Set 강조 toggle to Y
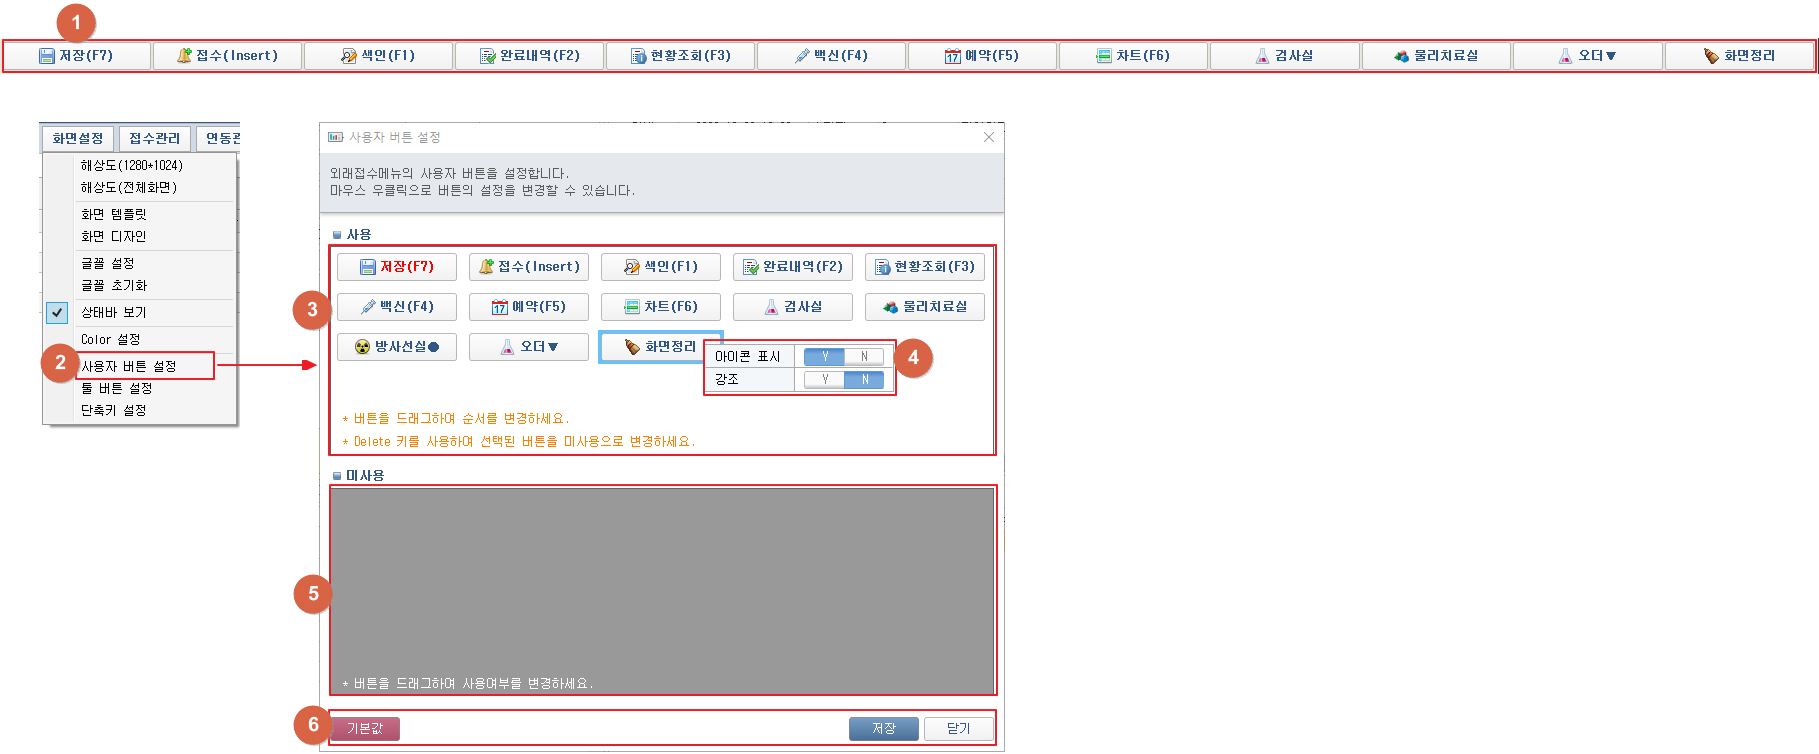 point(824,380)
